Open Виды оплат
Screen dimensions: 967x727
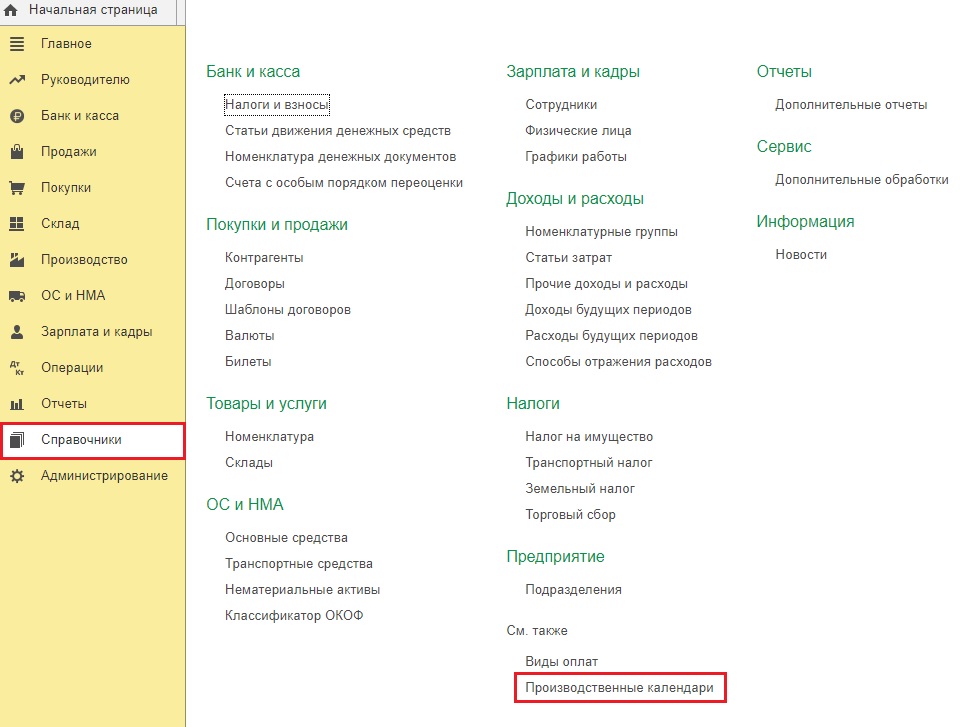562,662
